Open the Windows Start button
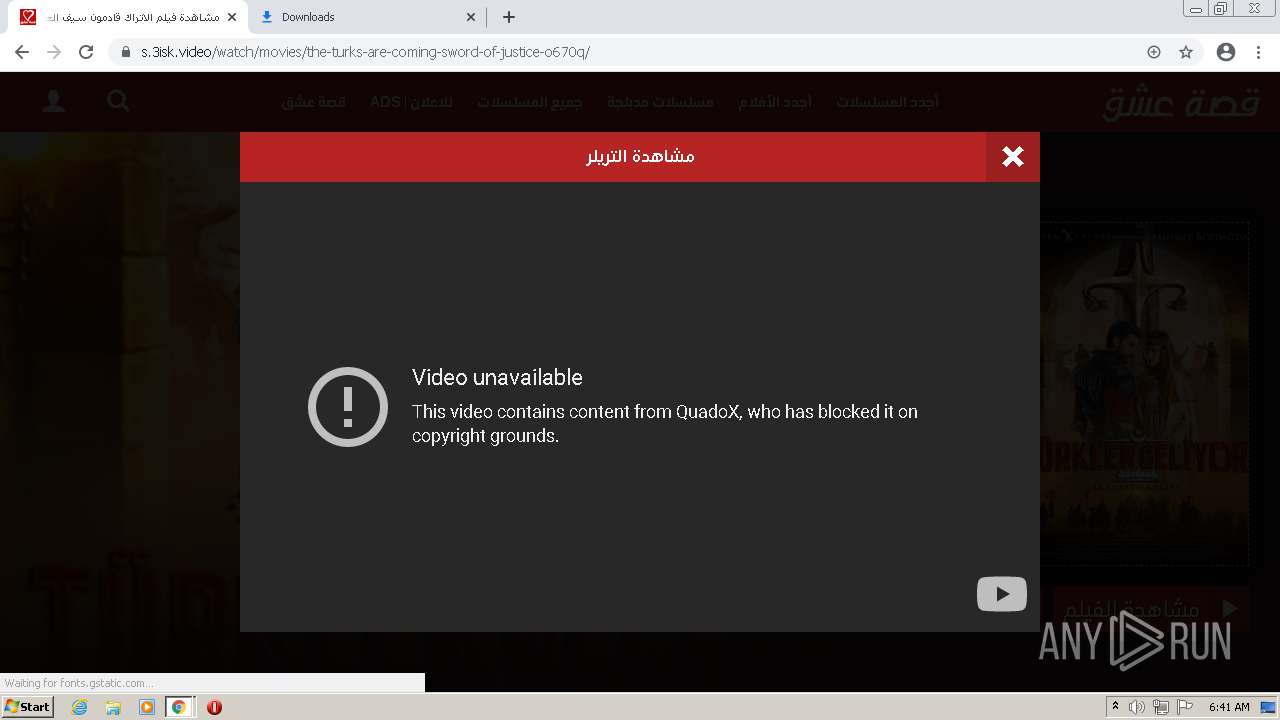The height and width of the screenshot is (720, 1280). (27, 707)
